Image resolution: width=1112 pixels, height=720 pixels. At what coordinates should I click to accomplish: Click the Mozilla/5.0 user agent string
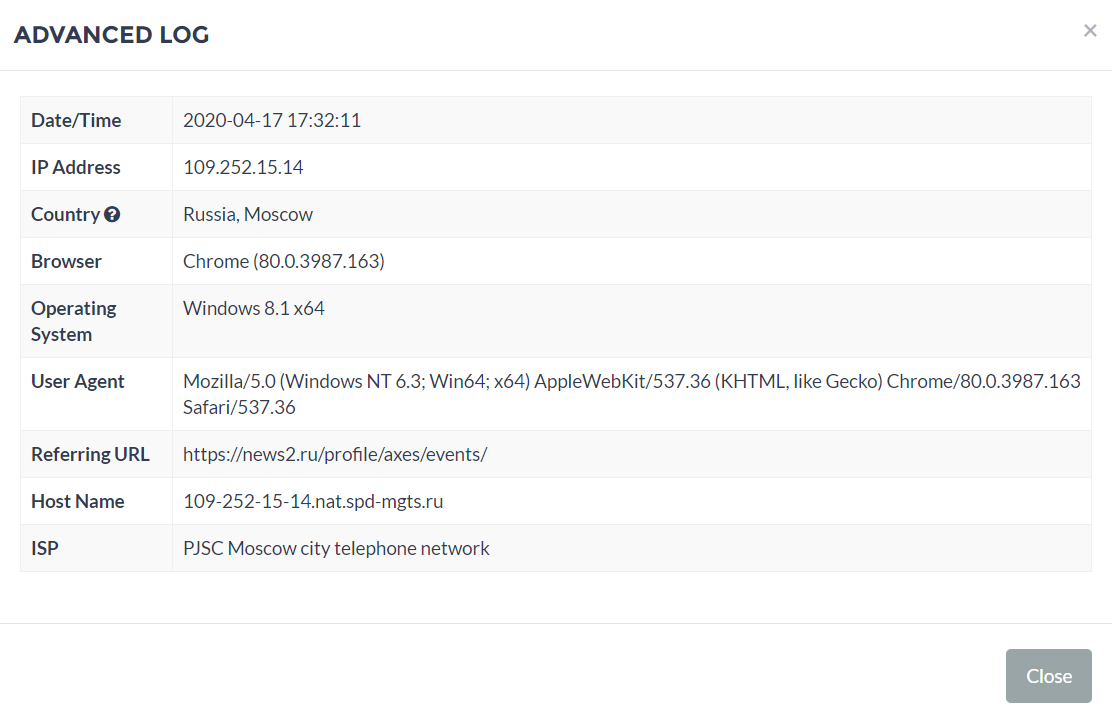click(x=631, y=394)
